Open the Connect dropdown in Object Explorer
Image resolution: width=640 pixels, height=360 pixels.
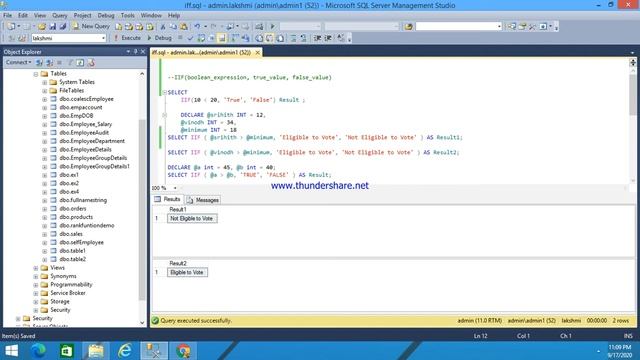coord(18,62)
